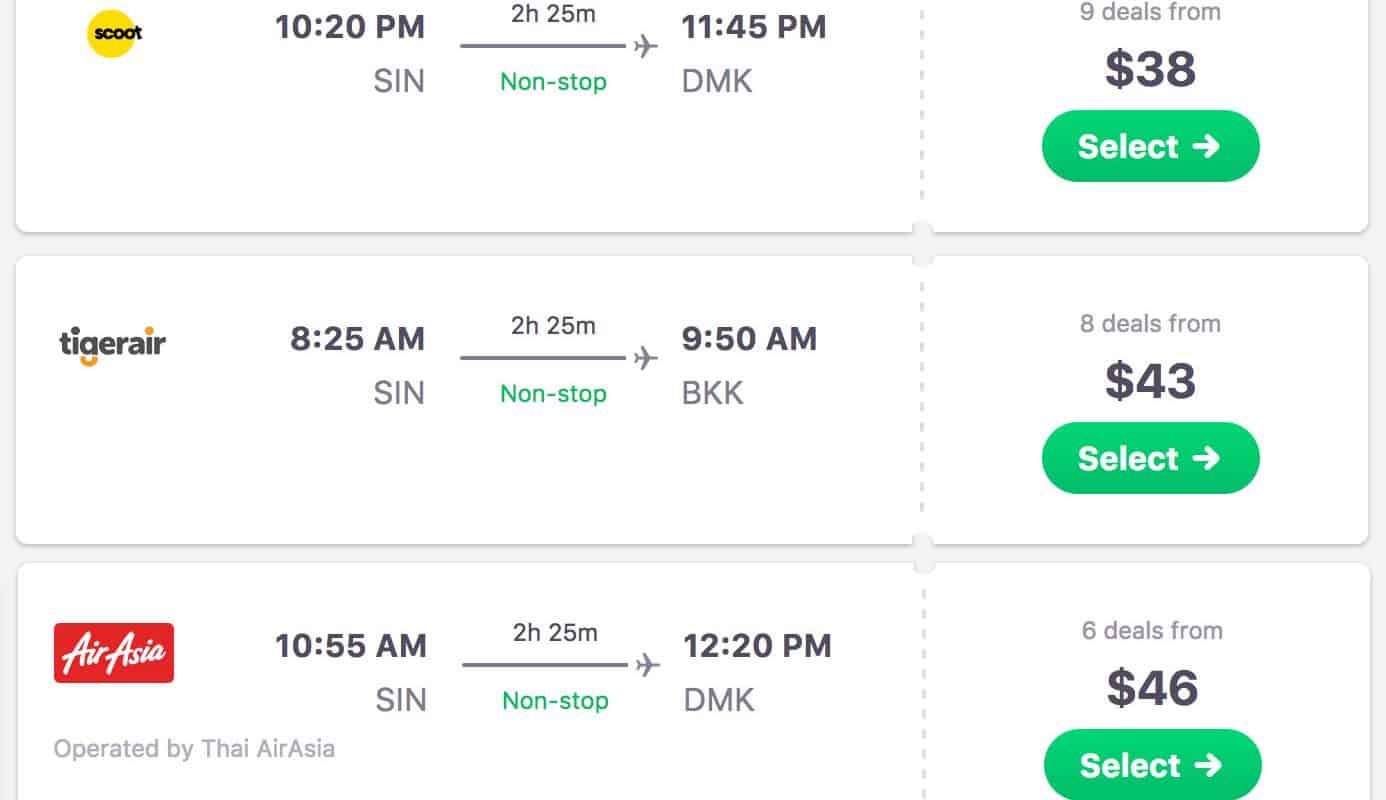Screen dimensions: 1386x800
Task: Open the "6 deals from" text
Action: 1152,631
